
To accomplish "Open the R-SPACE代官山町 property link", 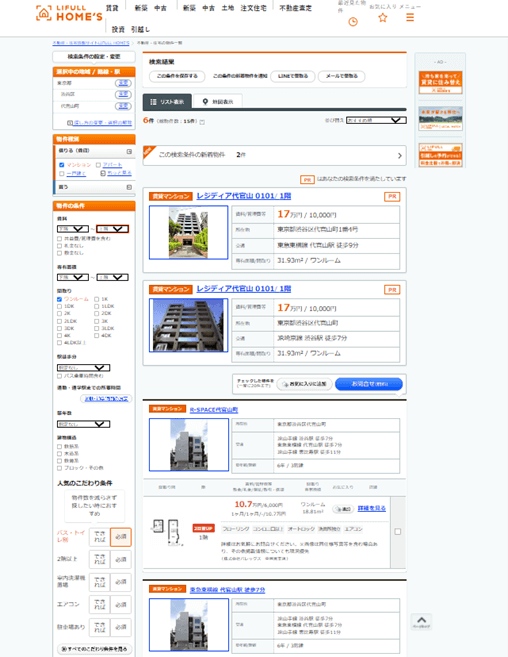I will [x=214, y=410].
